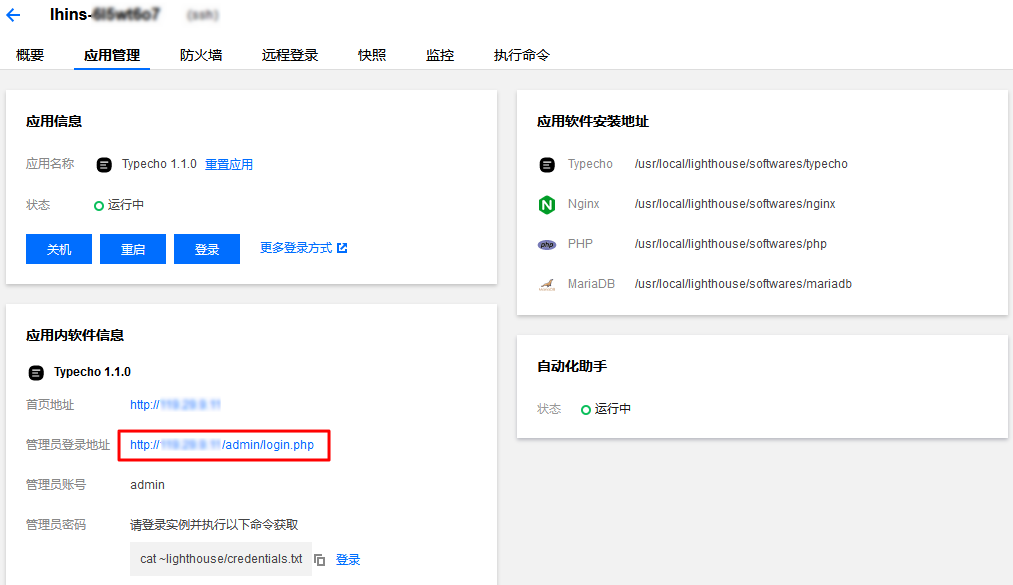The width and height of the screenshot is (1013, 585).
Task: Go to the 远程登录 tab
Action: [290, 55]
